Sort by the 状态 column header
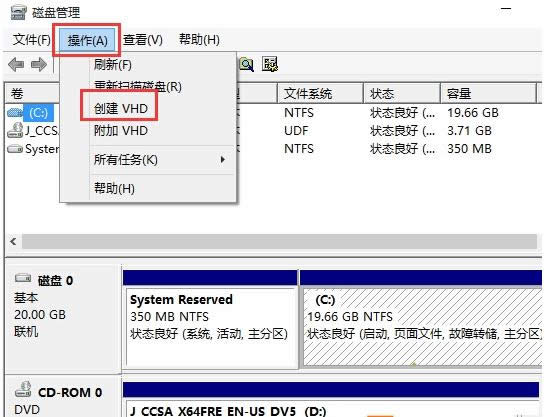Screen dimensions: 545x417 click(402, 93)
